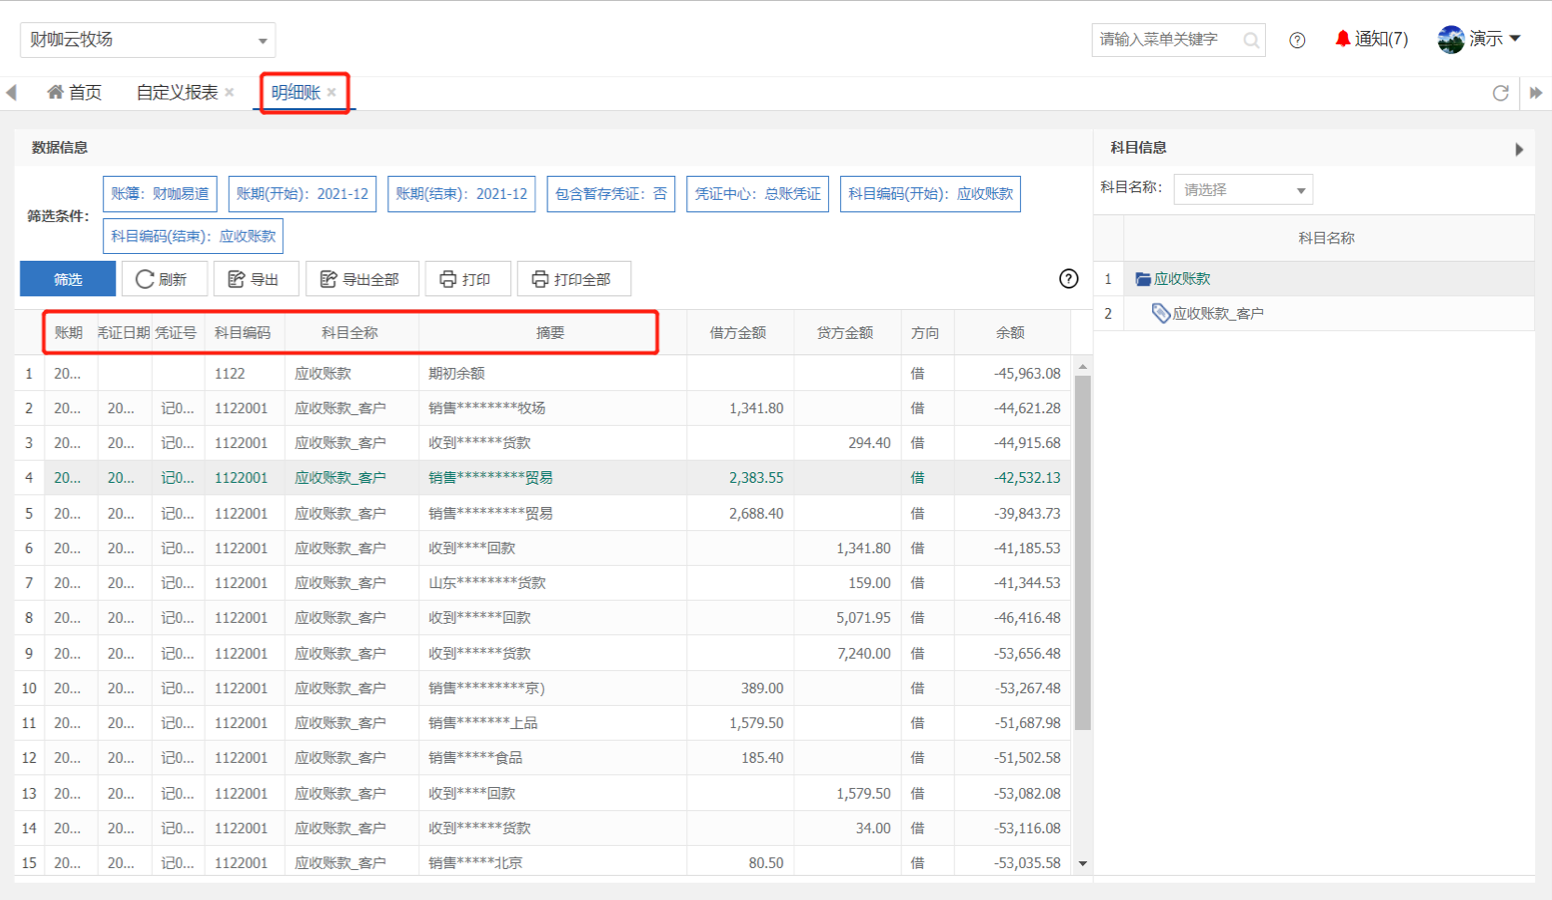This screenshot has width=1552, height=900.
Task: Click the help question mark icon in header
Action: [x=1297, y=40]
